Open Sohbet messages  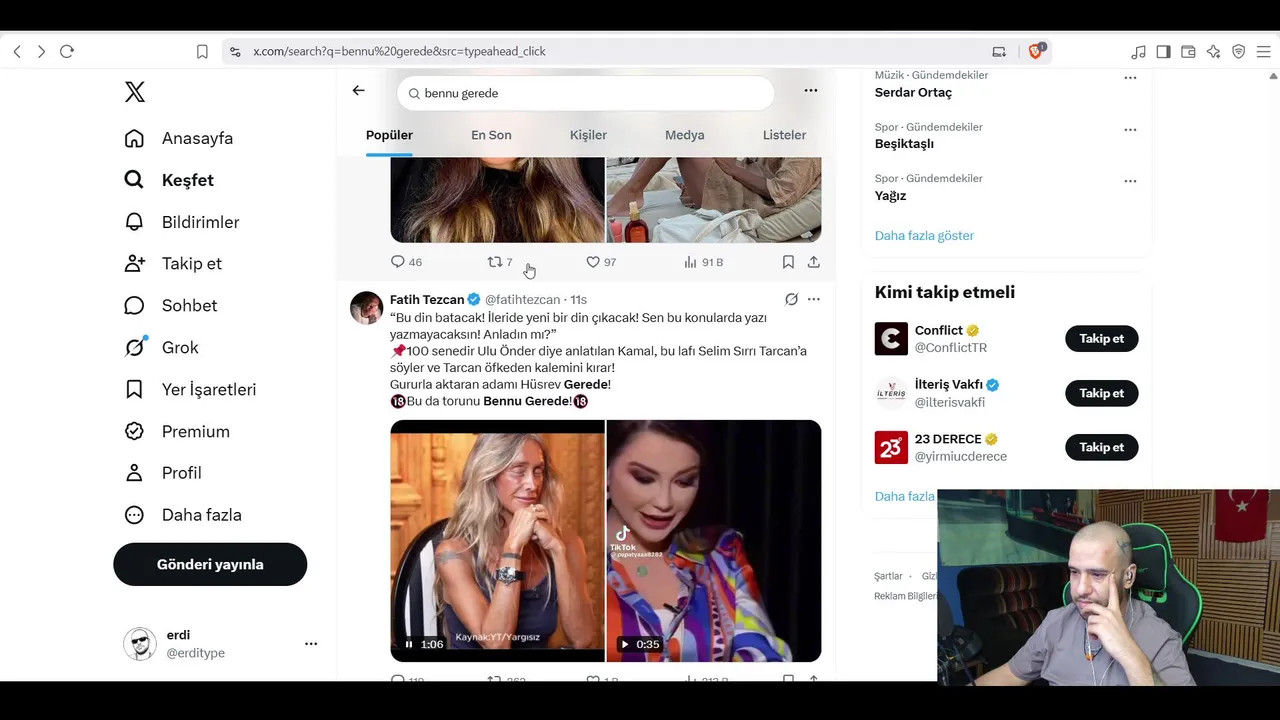[x=170, y=306]
